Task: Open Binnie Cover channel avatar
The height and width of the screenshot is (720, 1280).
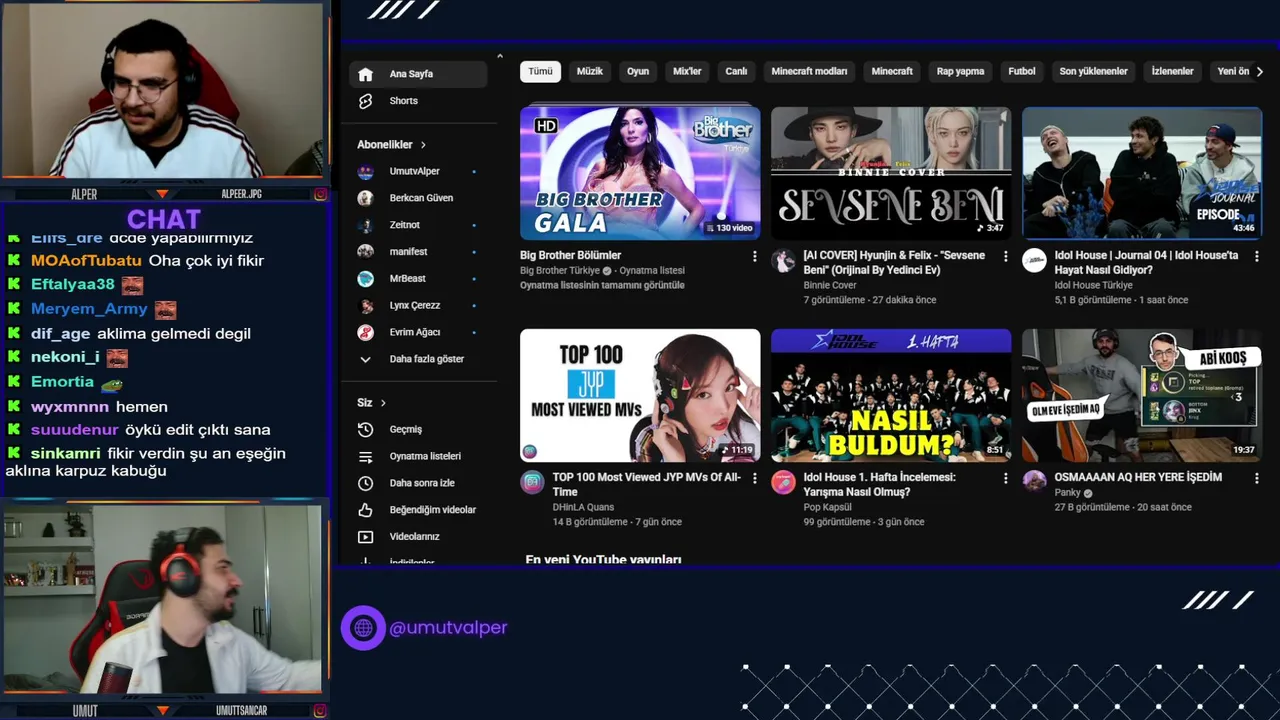Action: (x=783, y=261)
